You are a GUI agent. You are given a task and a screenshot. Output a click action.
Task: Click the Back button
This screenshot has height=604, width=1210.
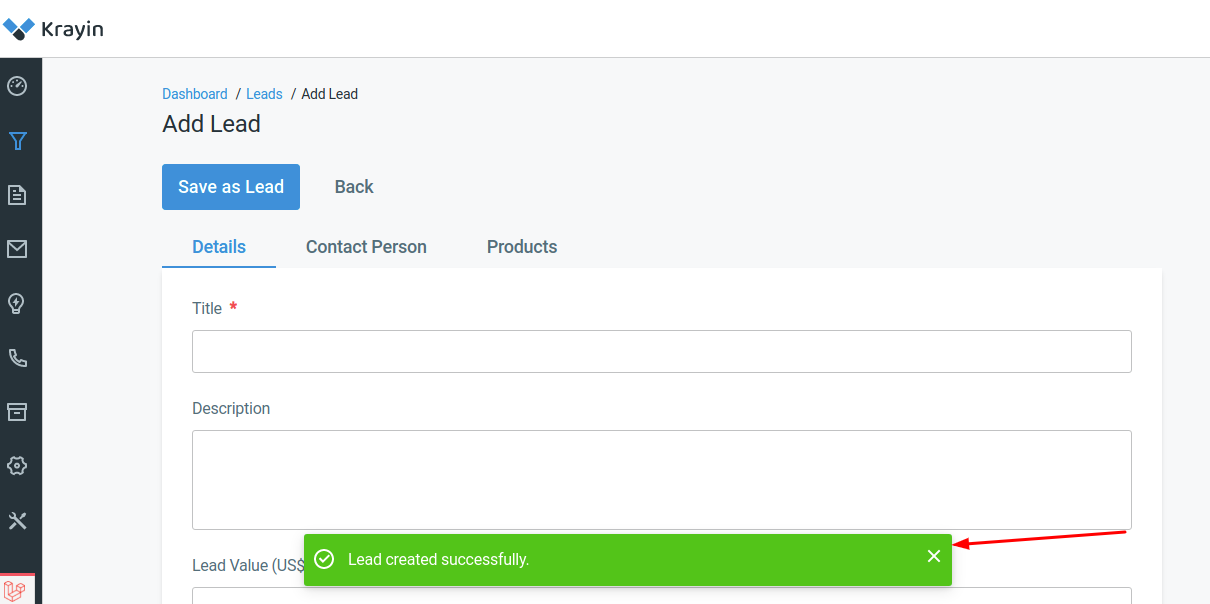353,186
